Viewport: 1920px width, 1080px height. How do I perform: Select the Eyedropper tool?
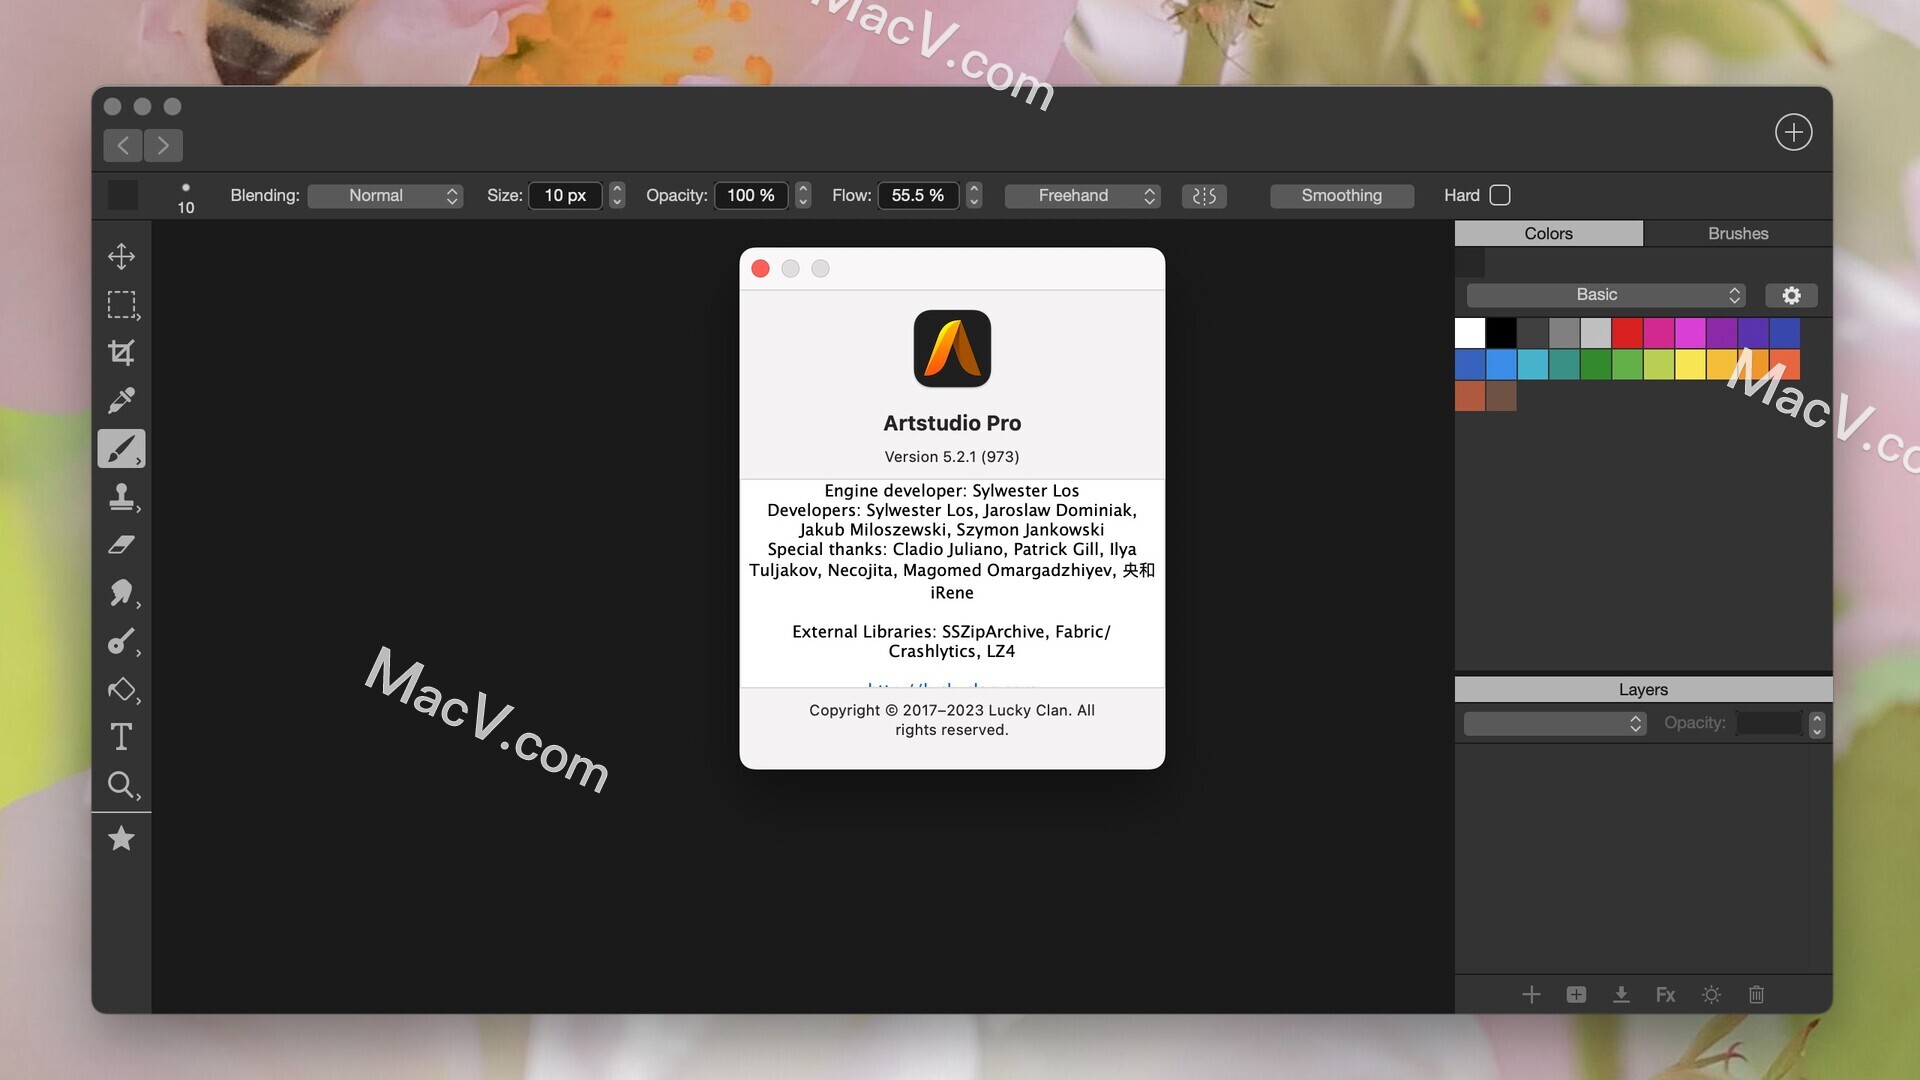point(121,400)
